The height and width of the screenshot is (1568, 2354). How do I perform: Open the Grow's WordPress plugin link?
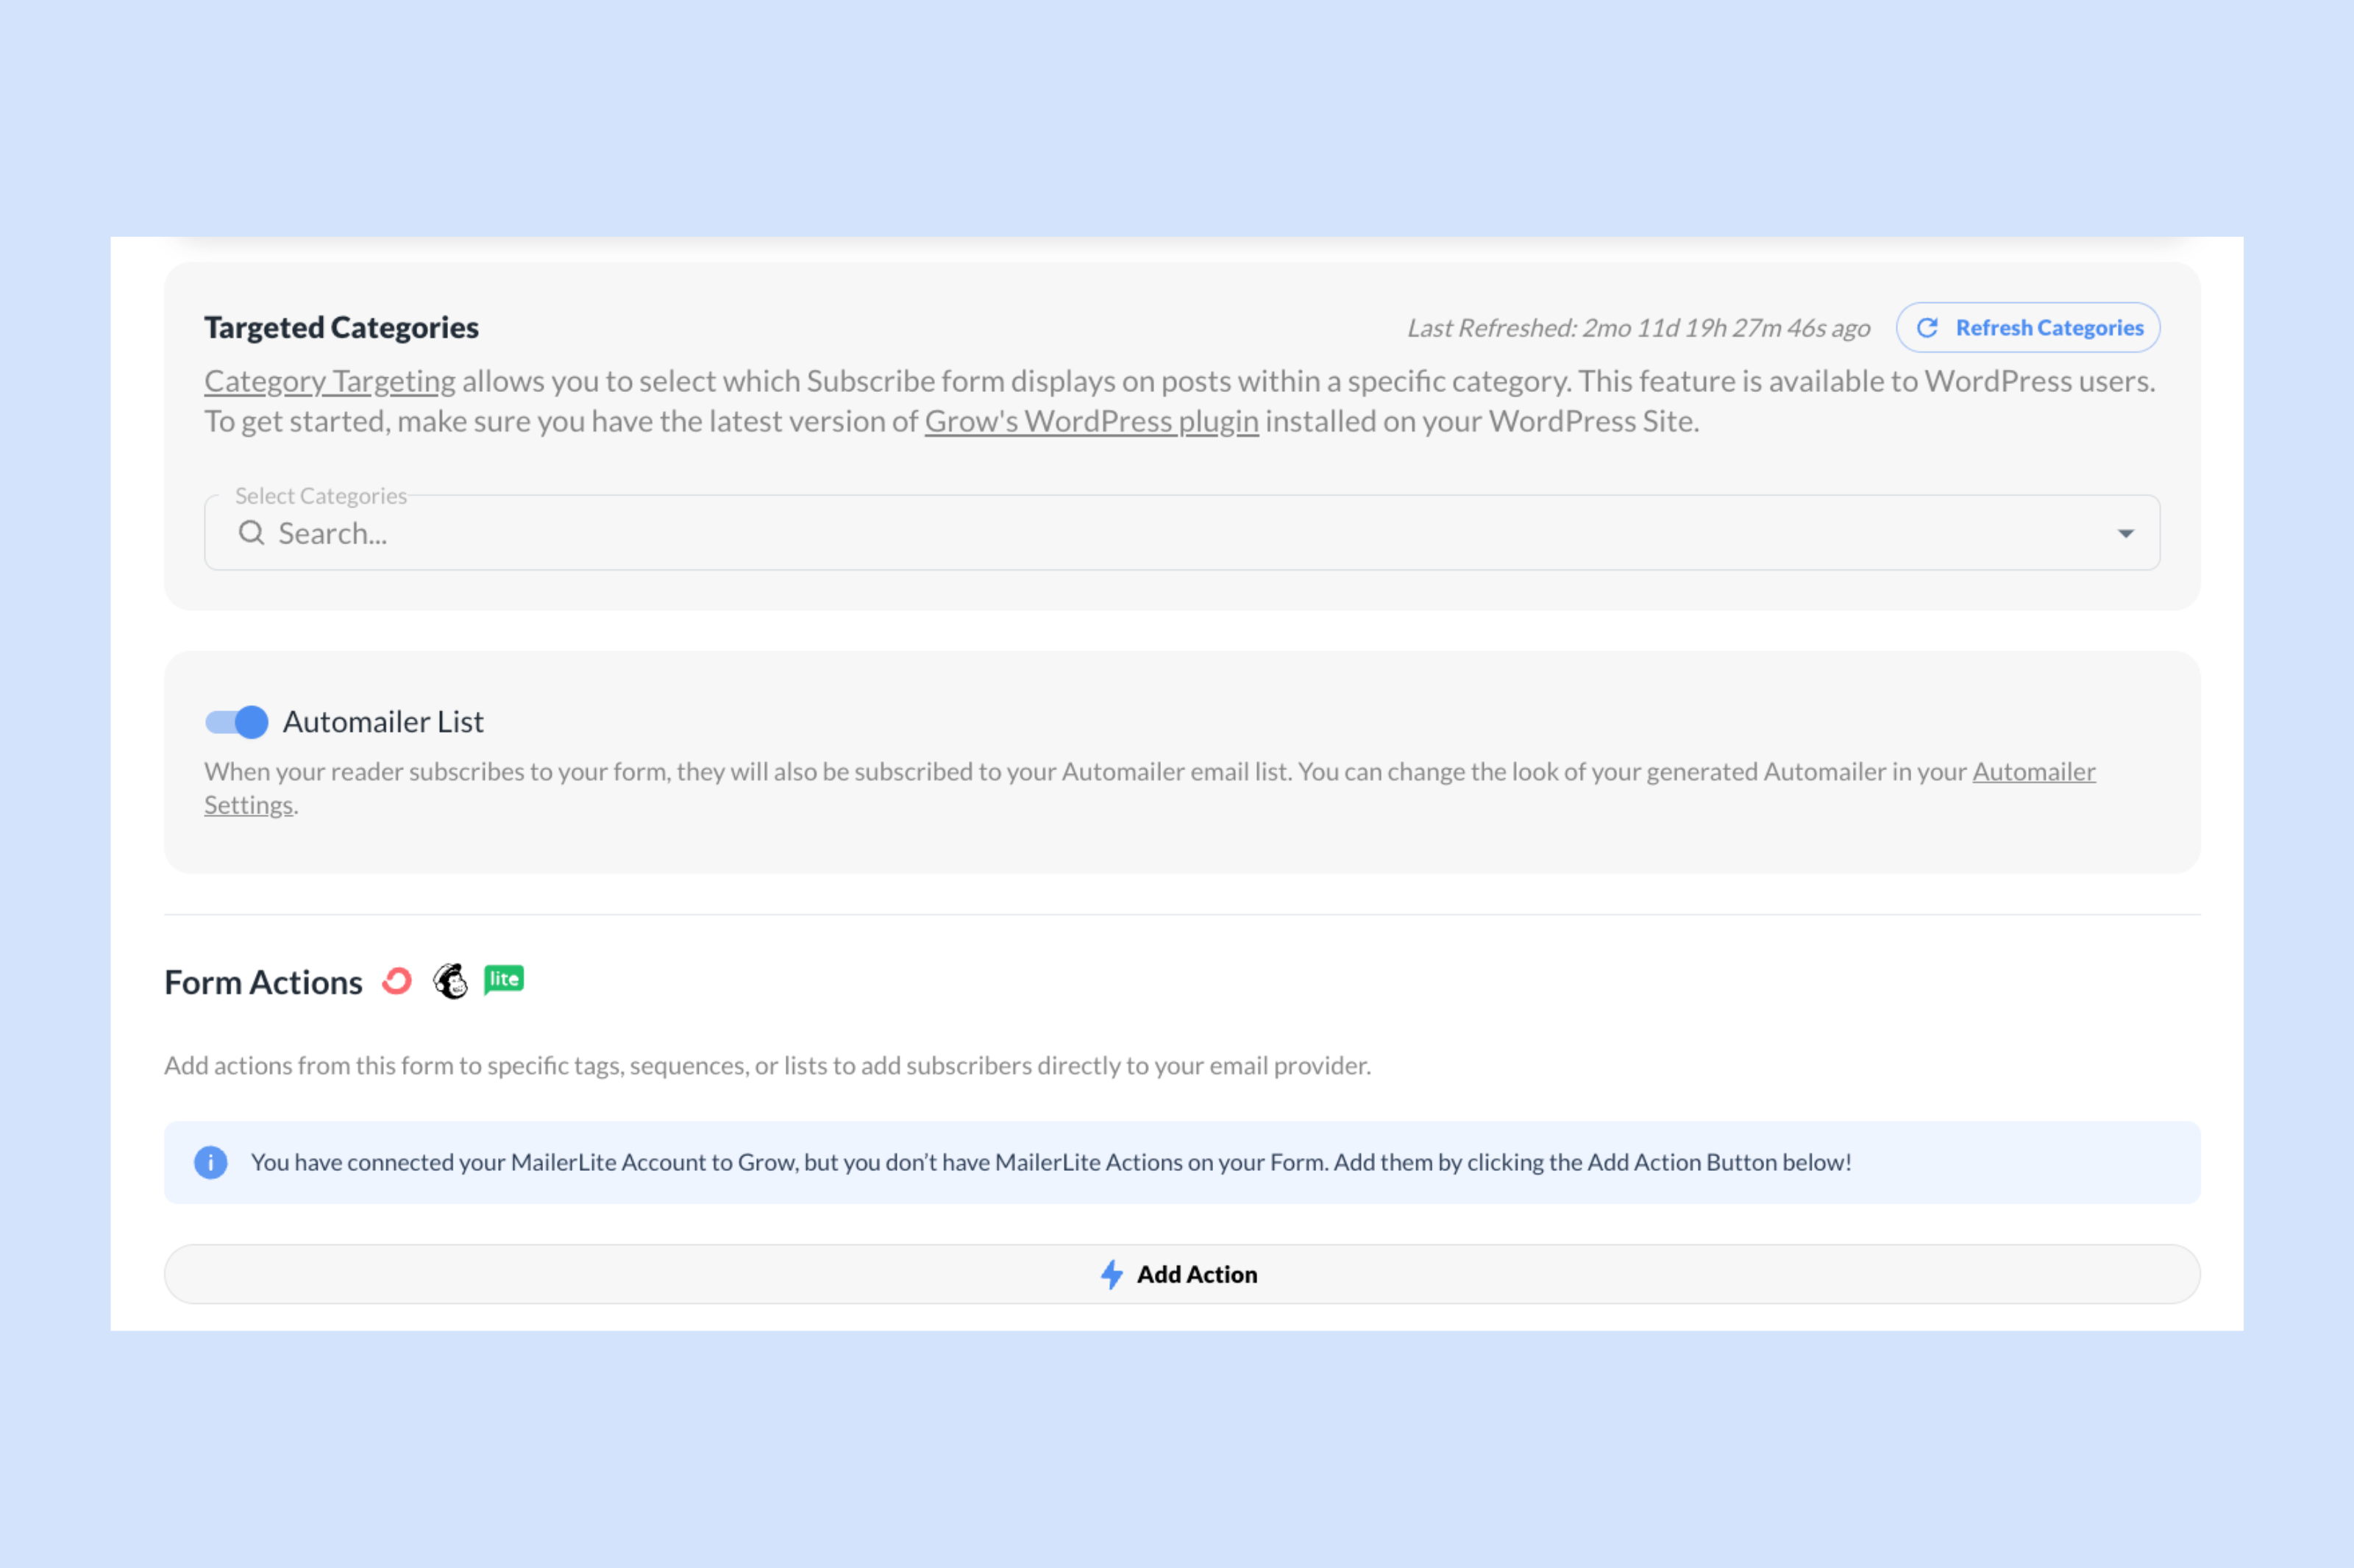point(1091,421)
